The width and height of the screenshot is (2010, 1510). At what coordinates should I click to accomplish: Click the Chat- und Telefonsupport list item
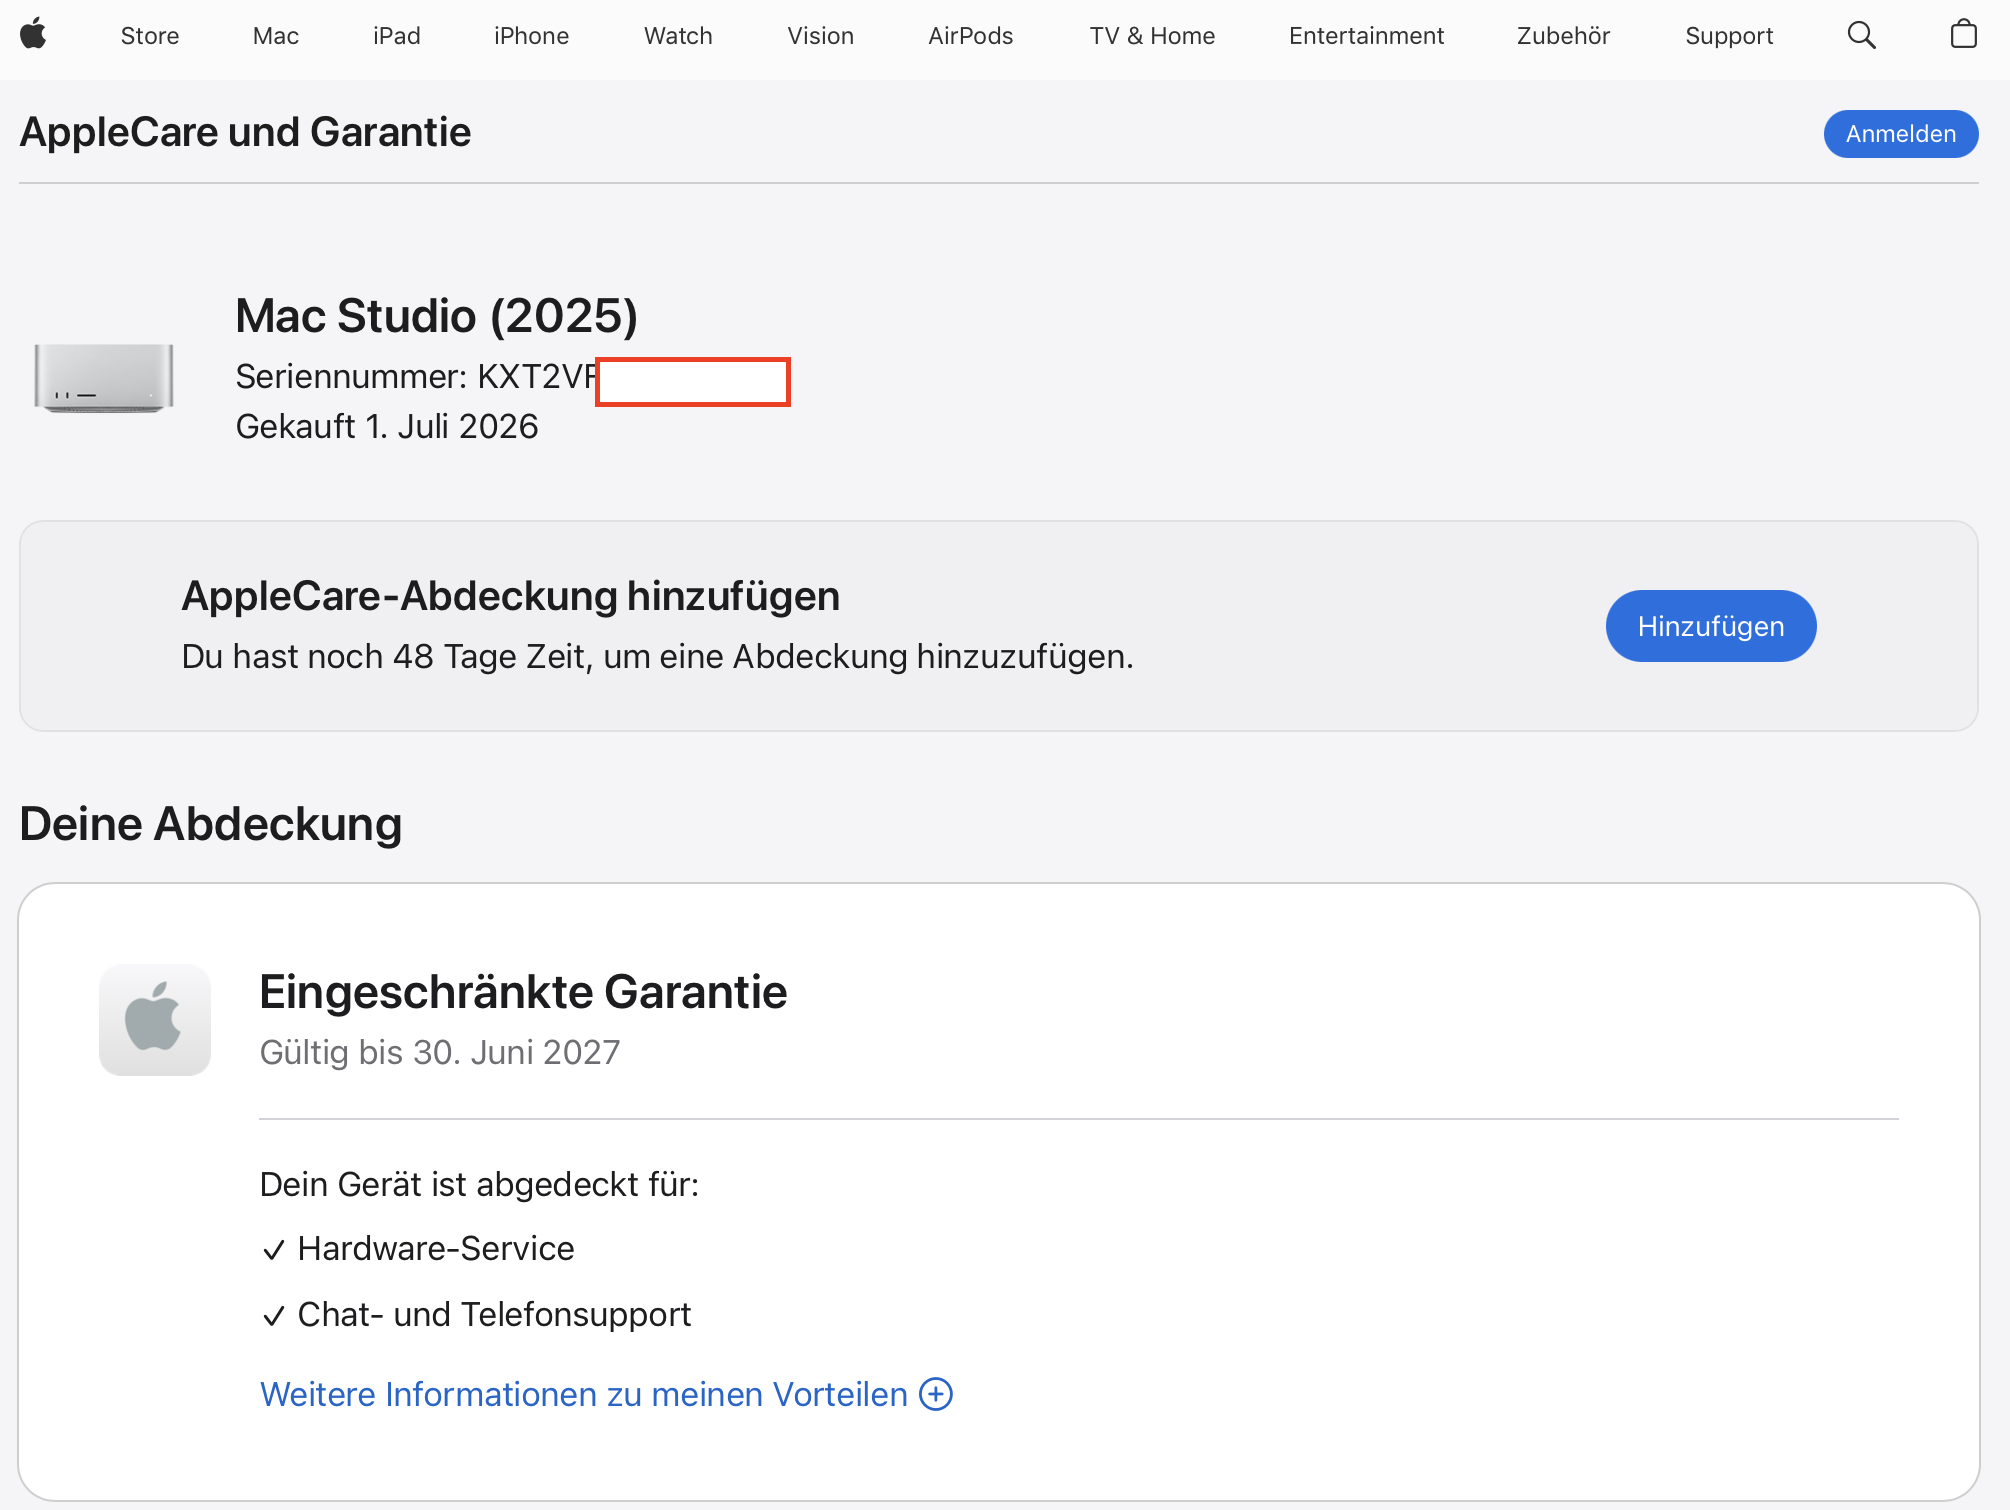pos(475,1315)
